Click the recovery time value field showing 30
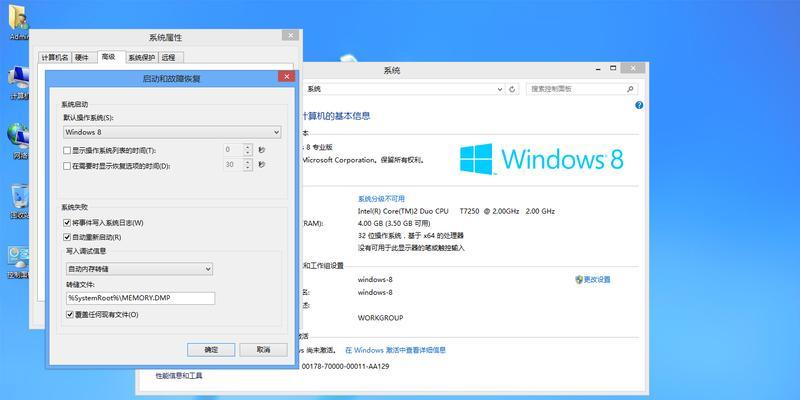The height and width of the screenshot is (400, 800). [233, 165]
